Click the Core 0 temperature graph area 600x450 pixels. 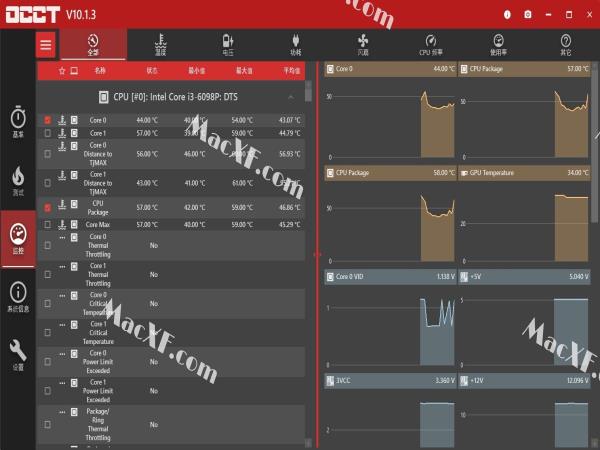(390, 121)
